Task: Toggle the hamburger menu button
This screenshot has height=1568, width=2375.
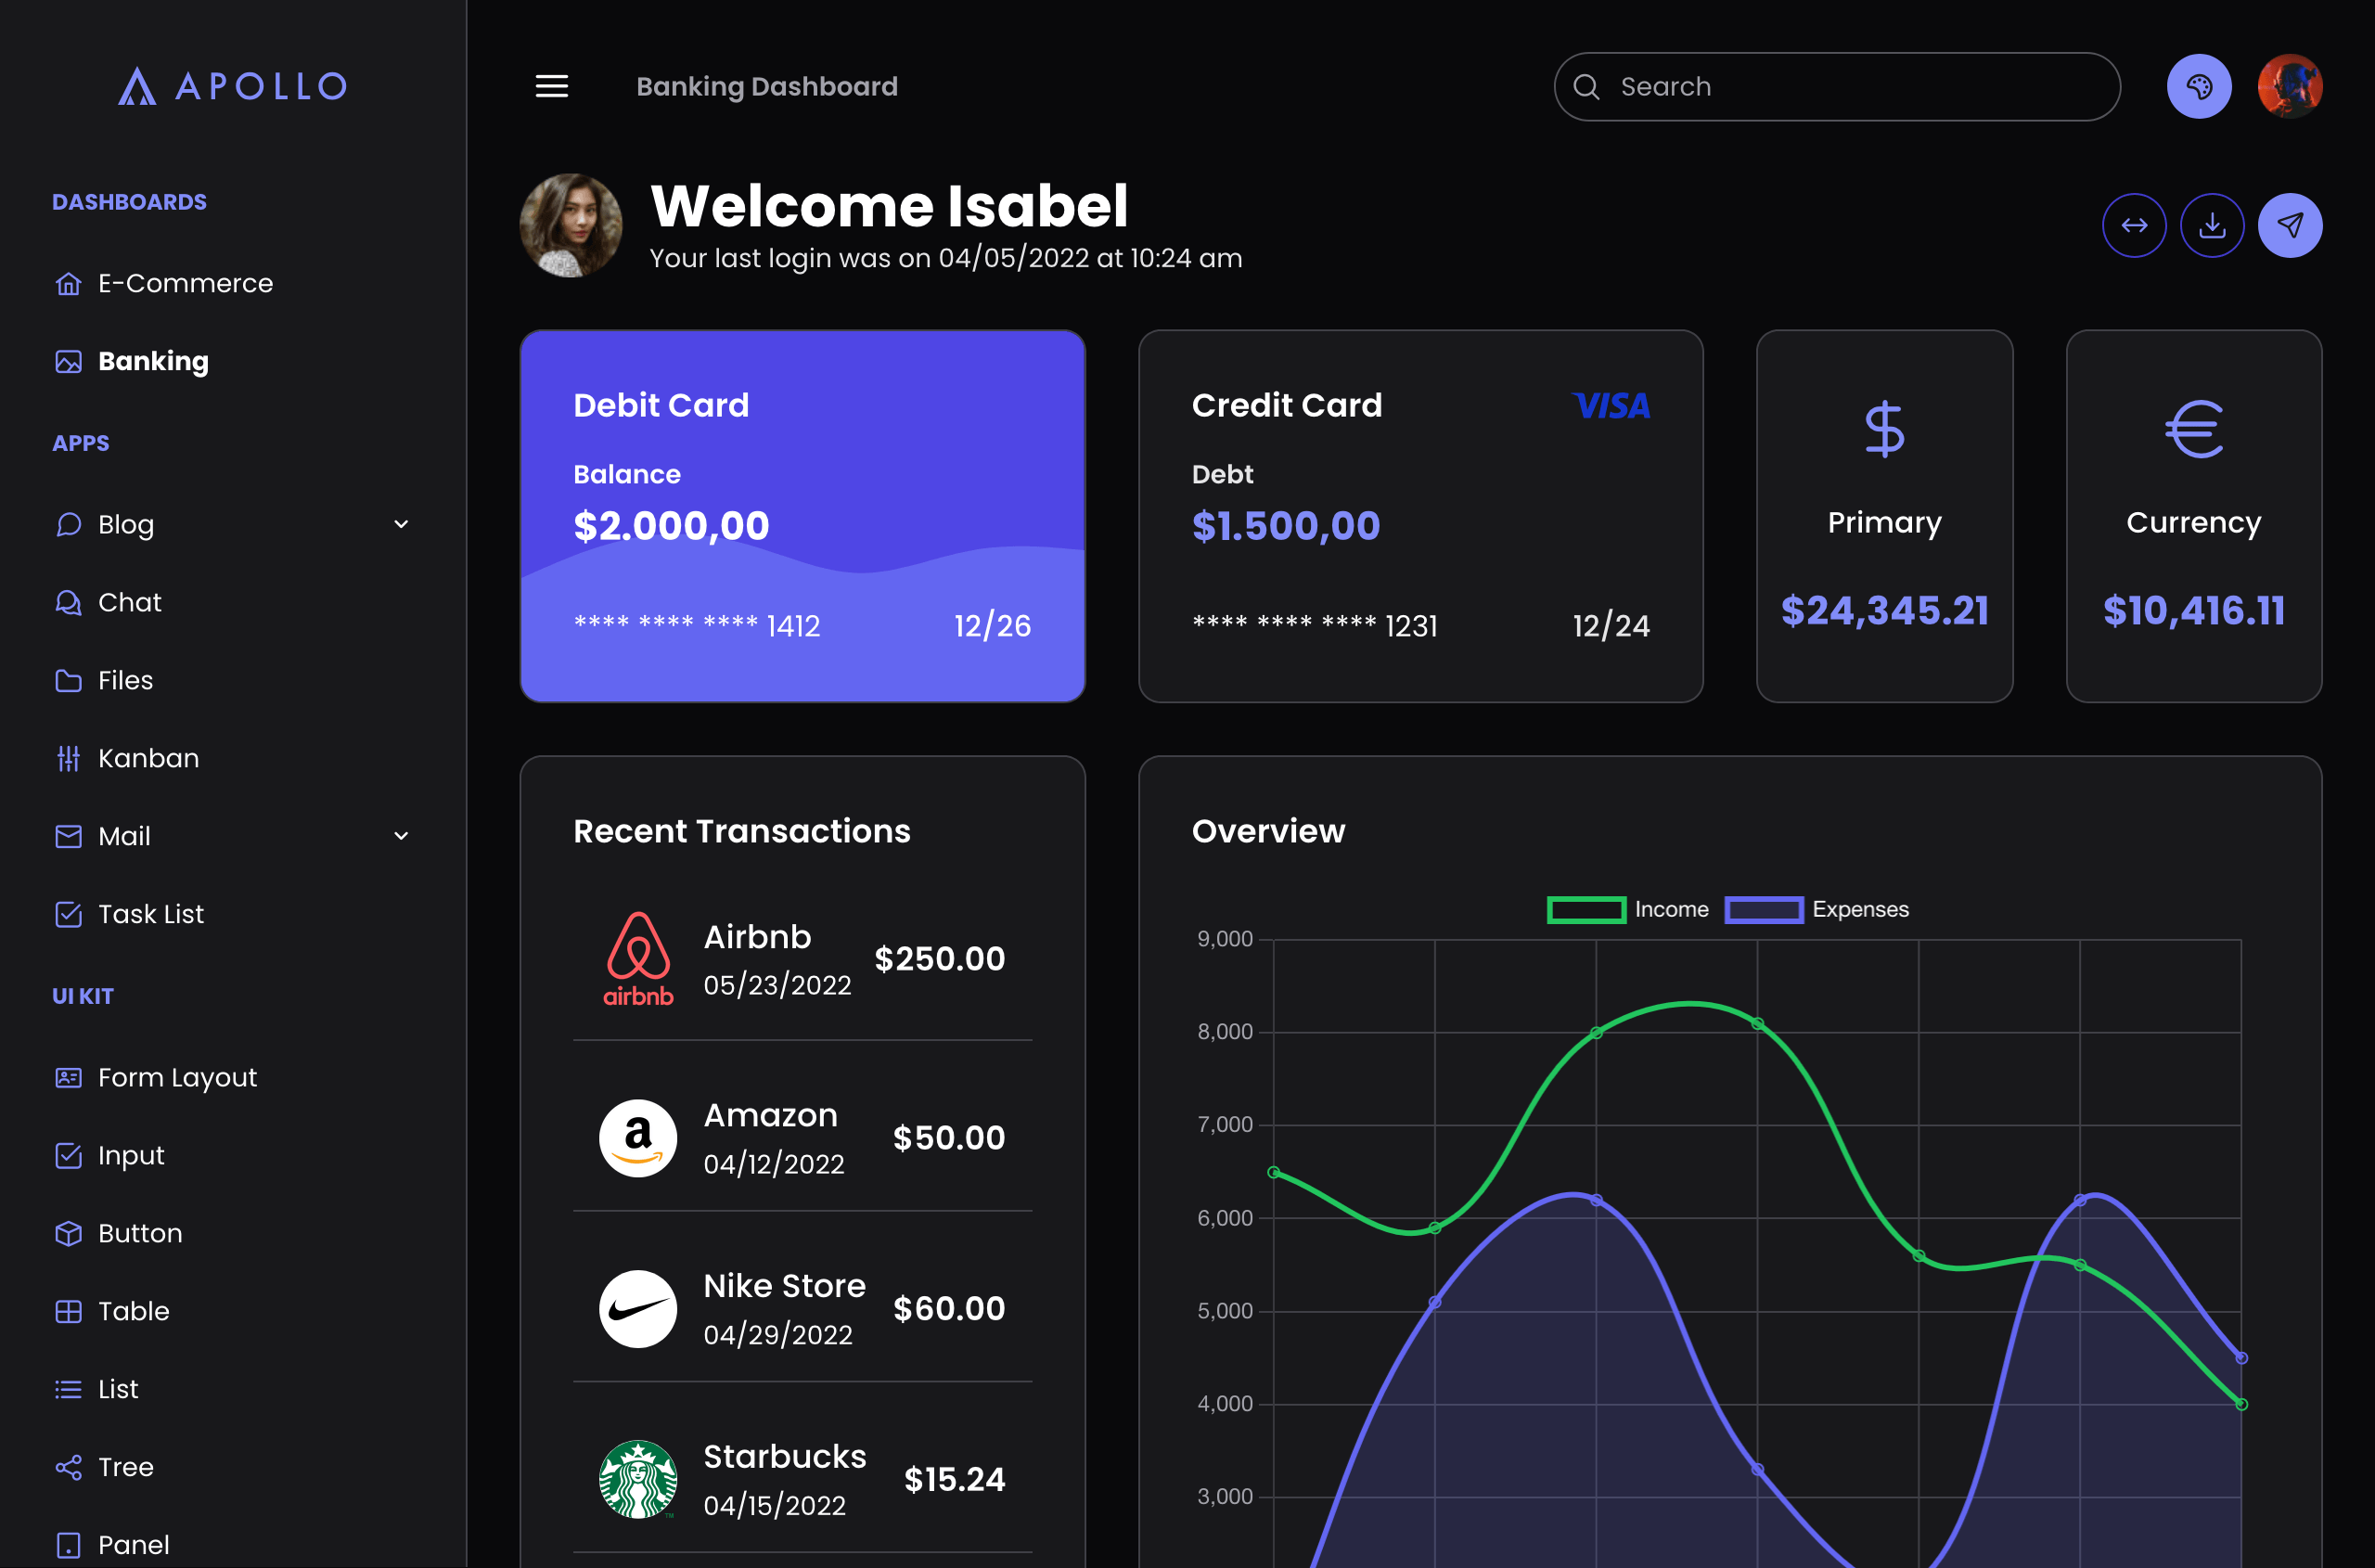Action: tap(551, 86)
